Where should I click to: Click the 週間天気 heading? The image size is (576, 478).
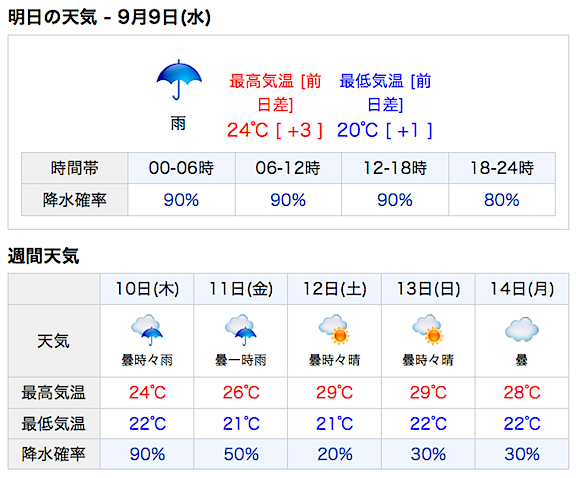tap(43, 256)
